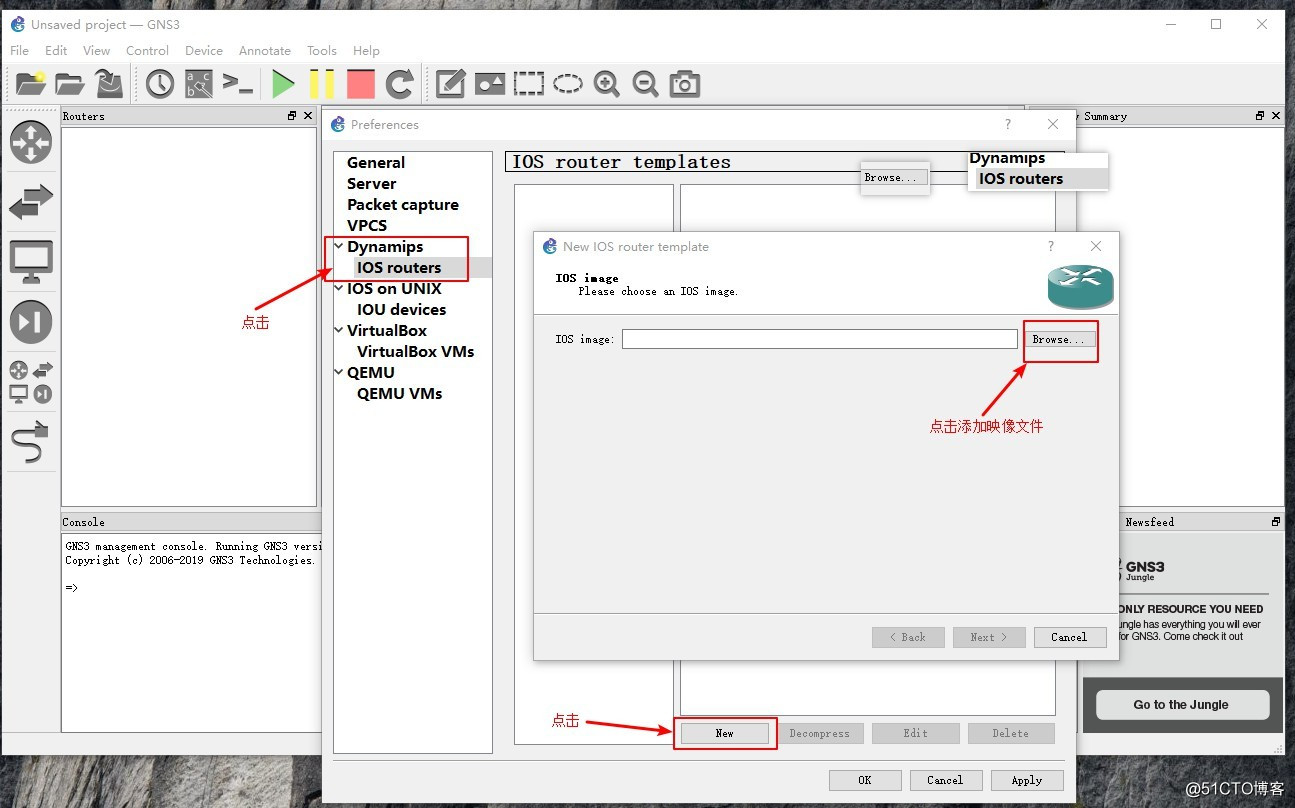The image size is (1295, 808).
Task: Browse security devices sidebar icon
Action: tap(31, 321)
